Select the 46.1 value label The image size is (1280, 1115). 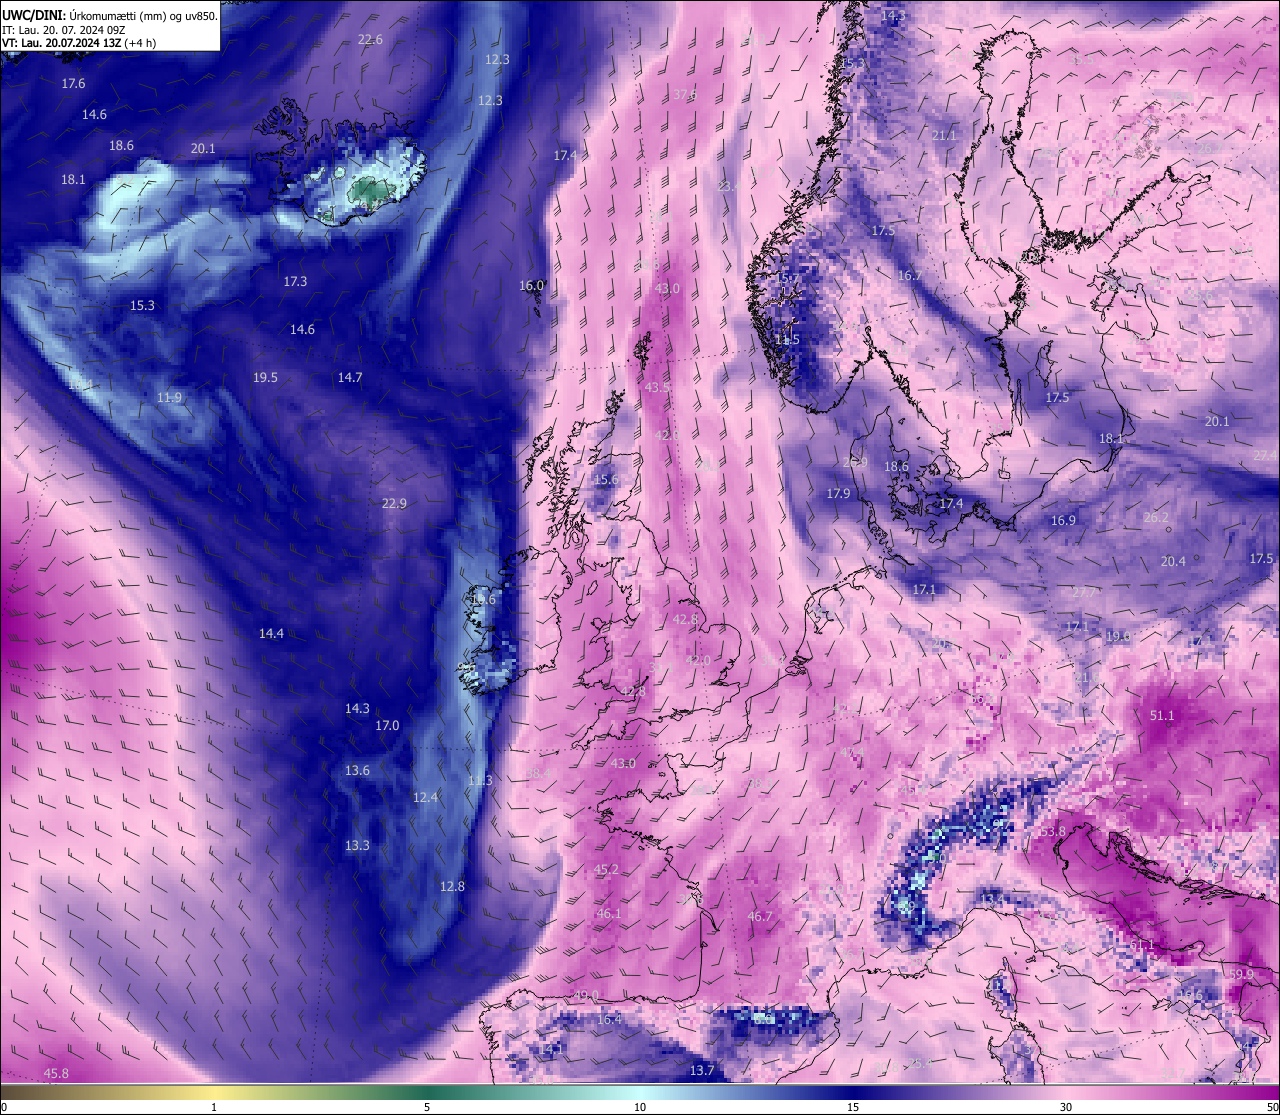[x=608, y=914]
